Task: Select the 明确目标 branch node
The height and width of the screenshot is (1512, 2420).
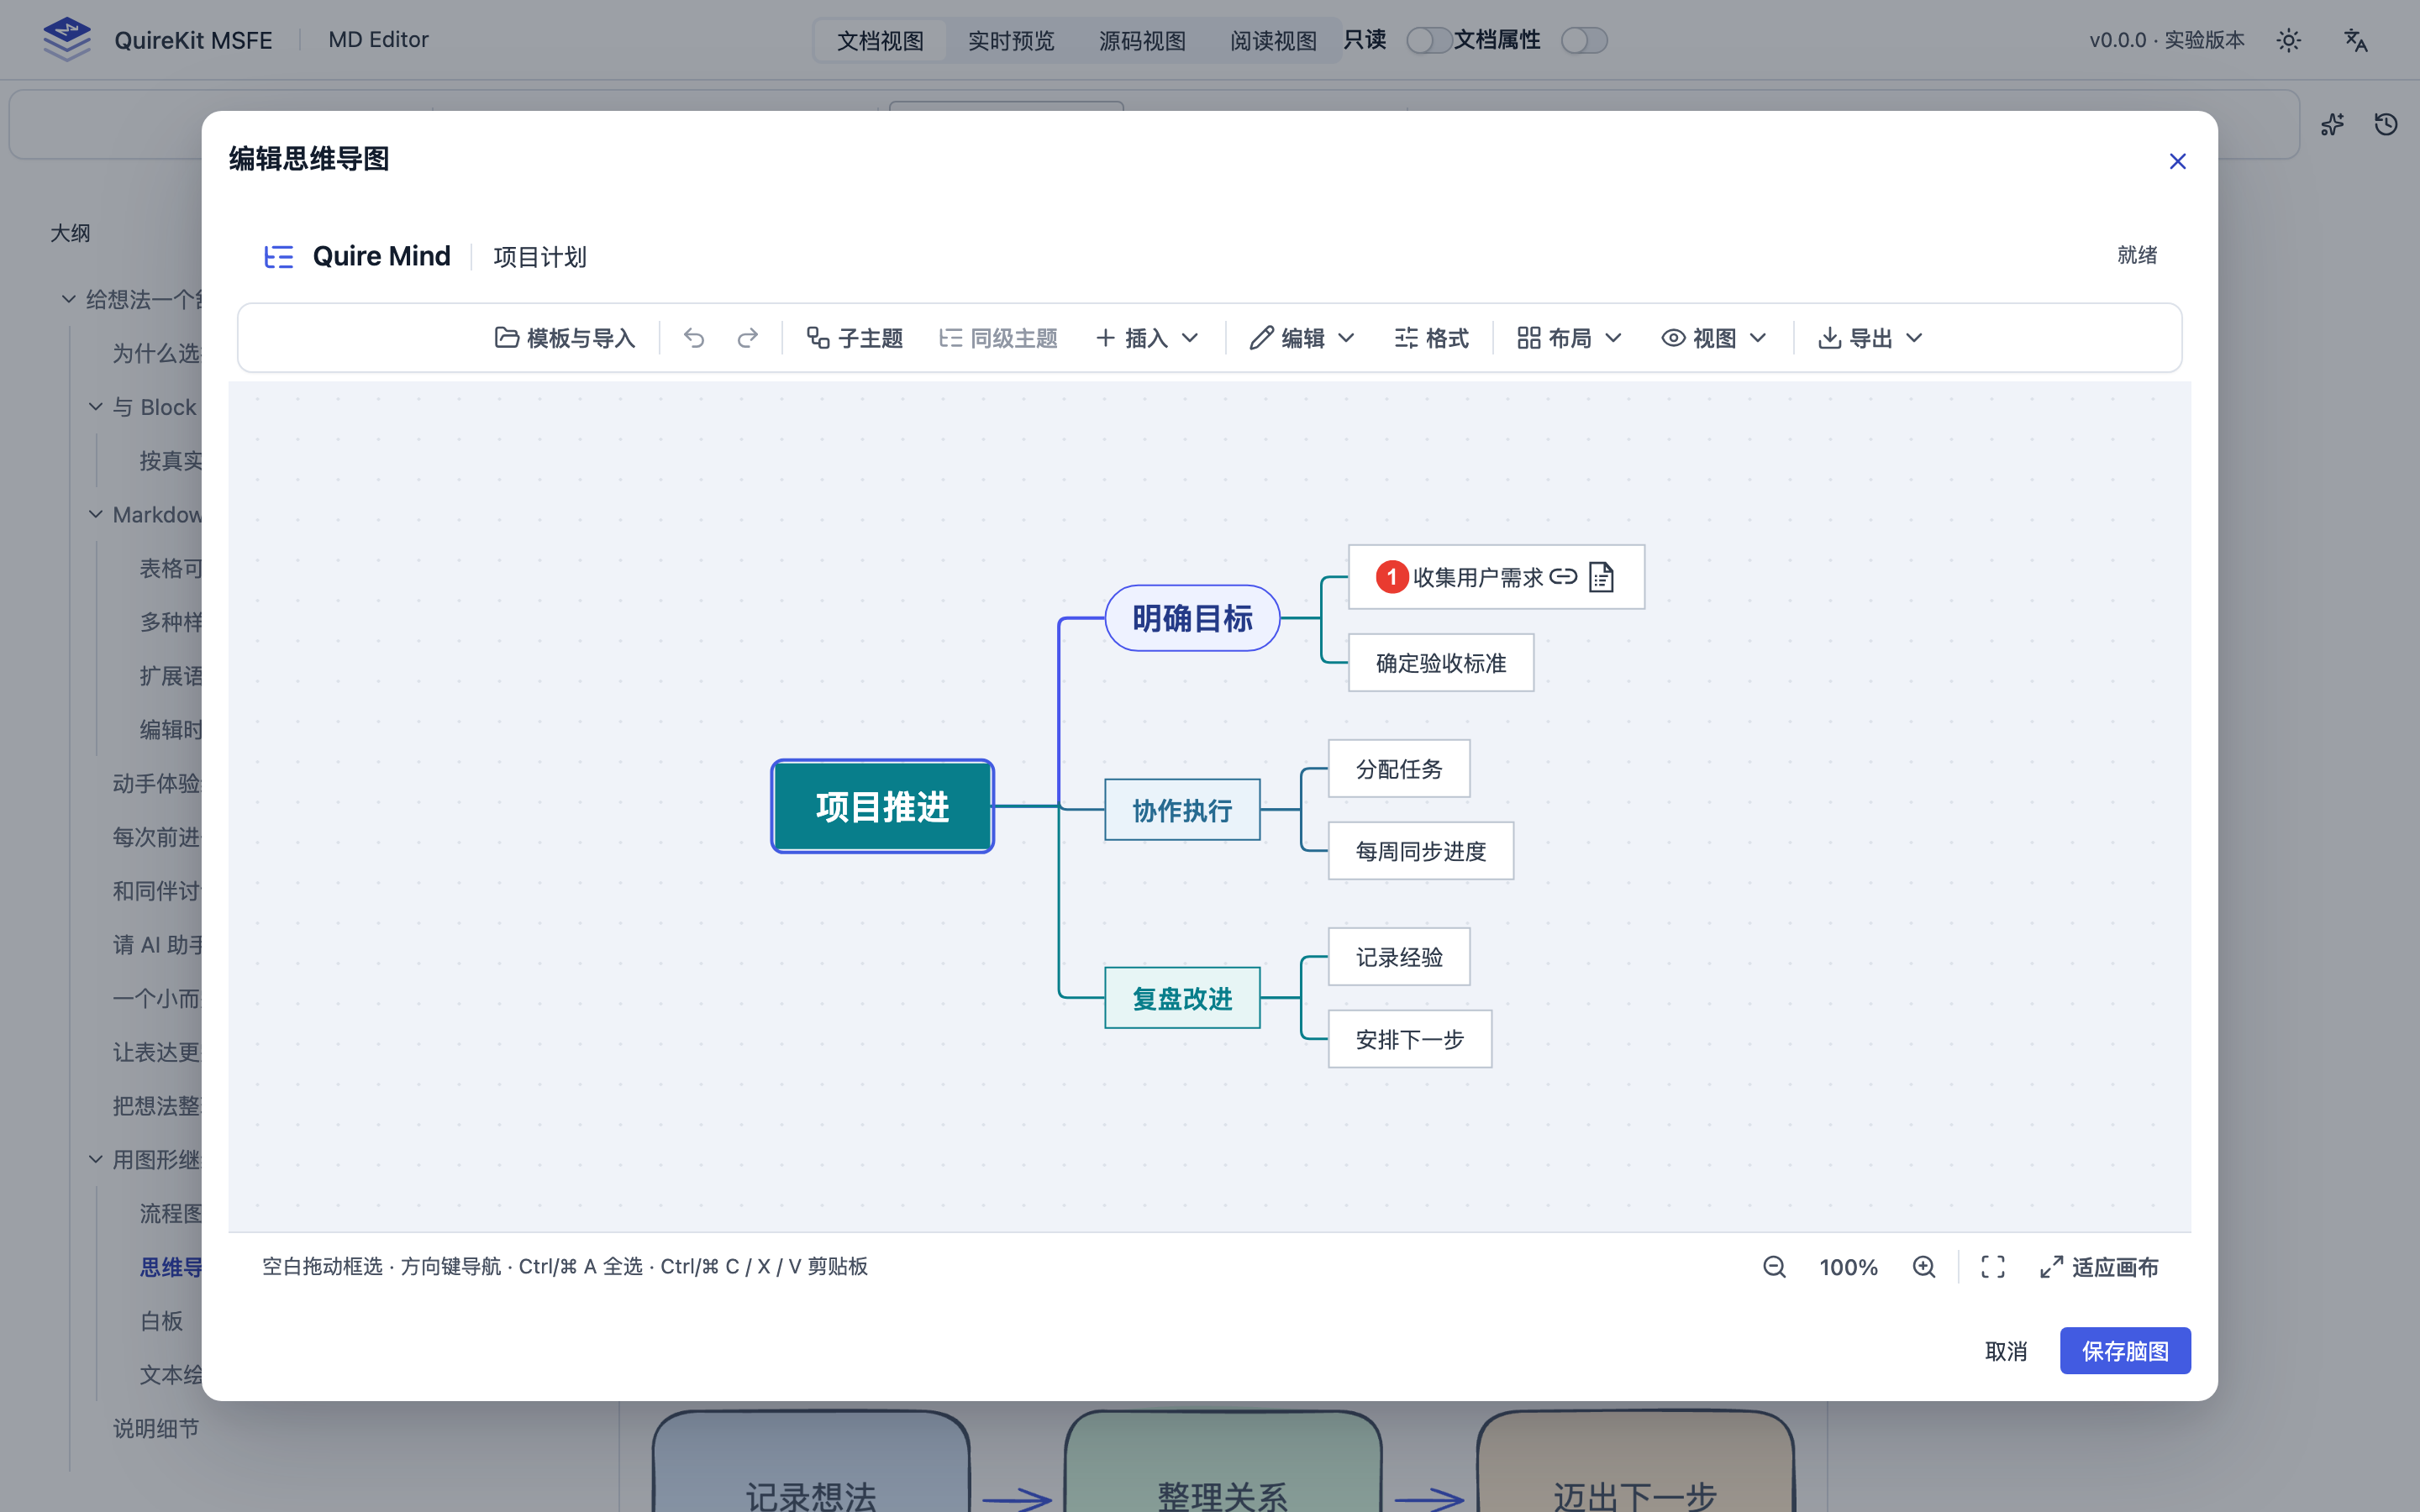Action: (1192, 618)
